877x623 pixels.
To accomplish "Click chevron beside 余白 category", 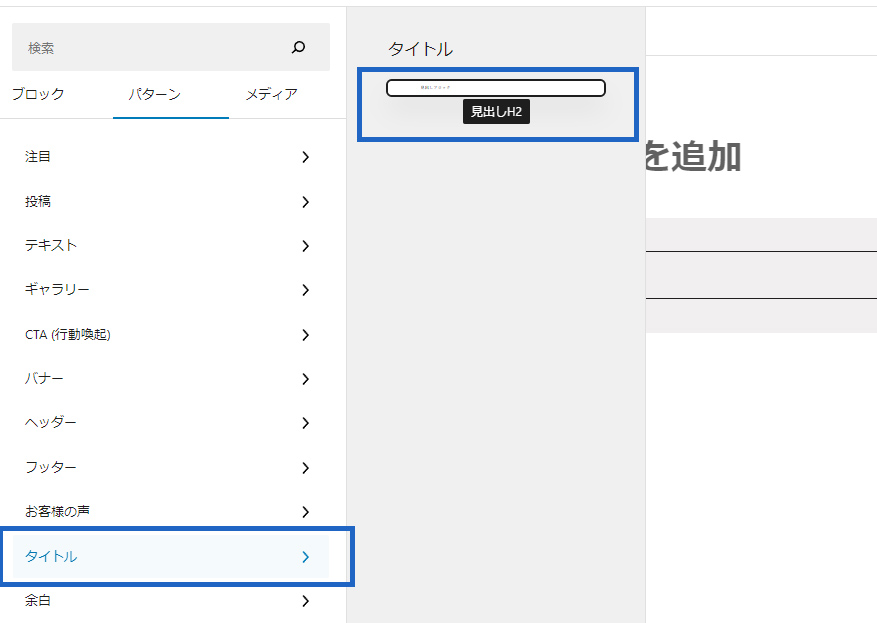I will click(x=305, y=601).
